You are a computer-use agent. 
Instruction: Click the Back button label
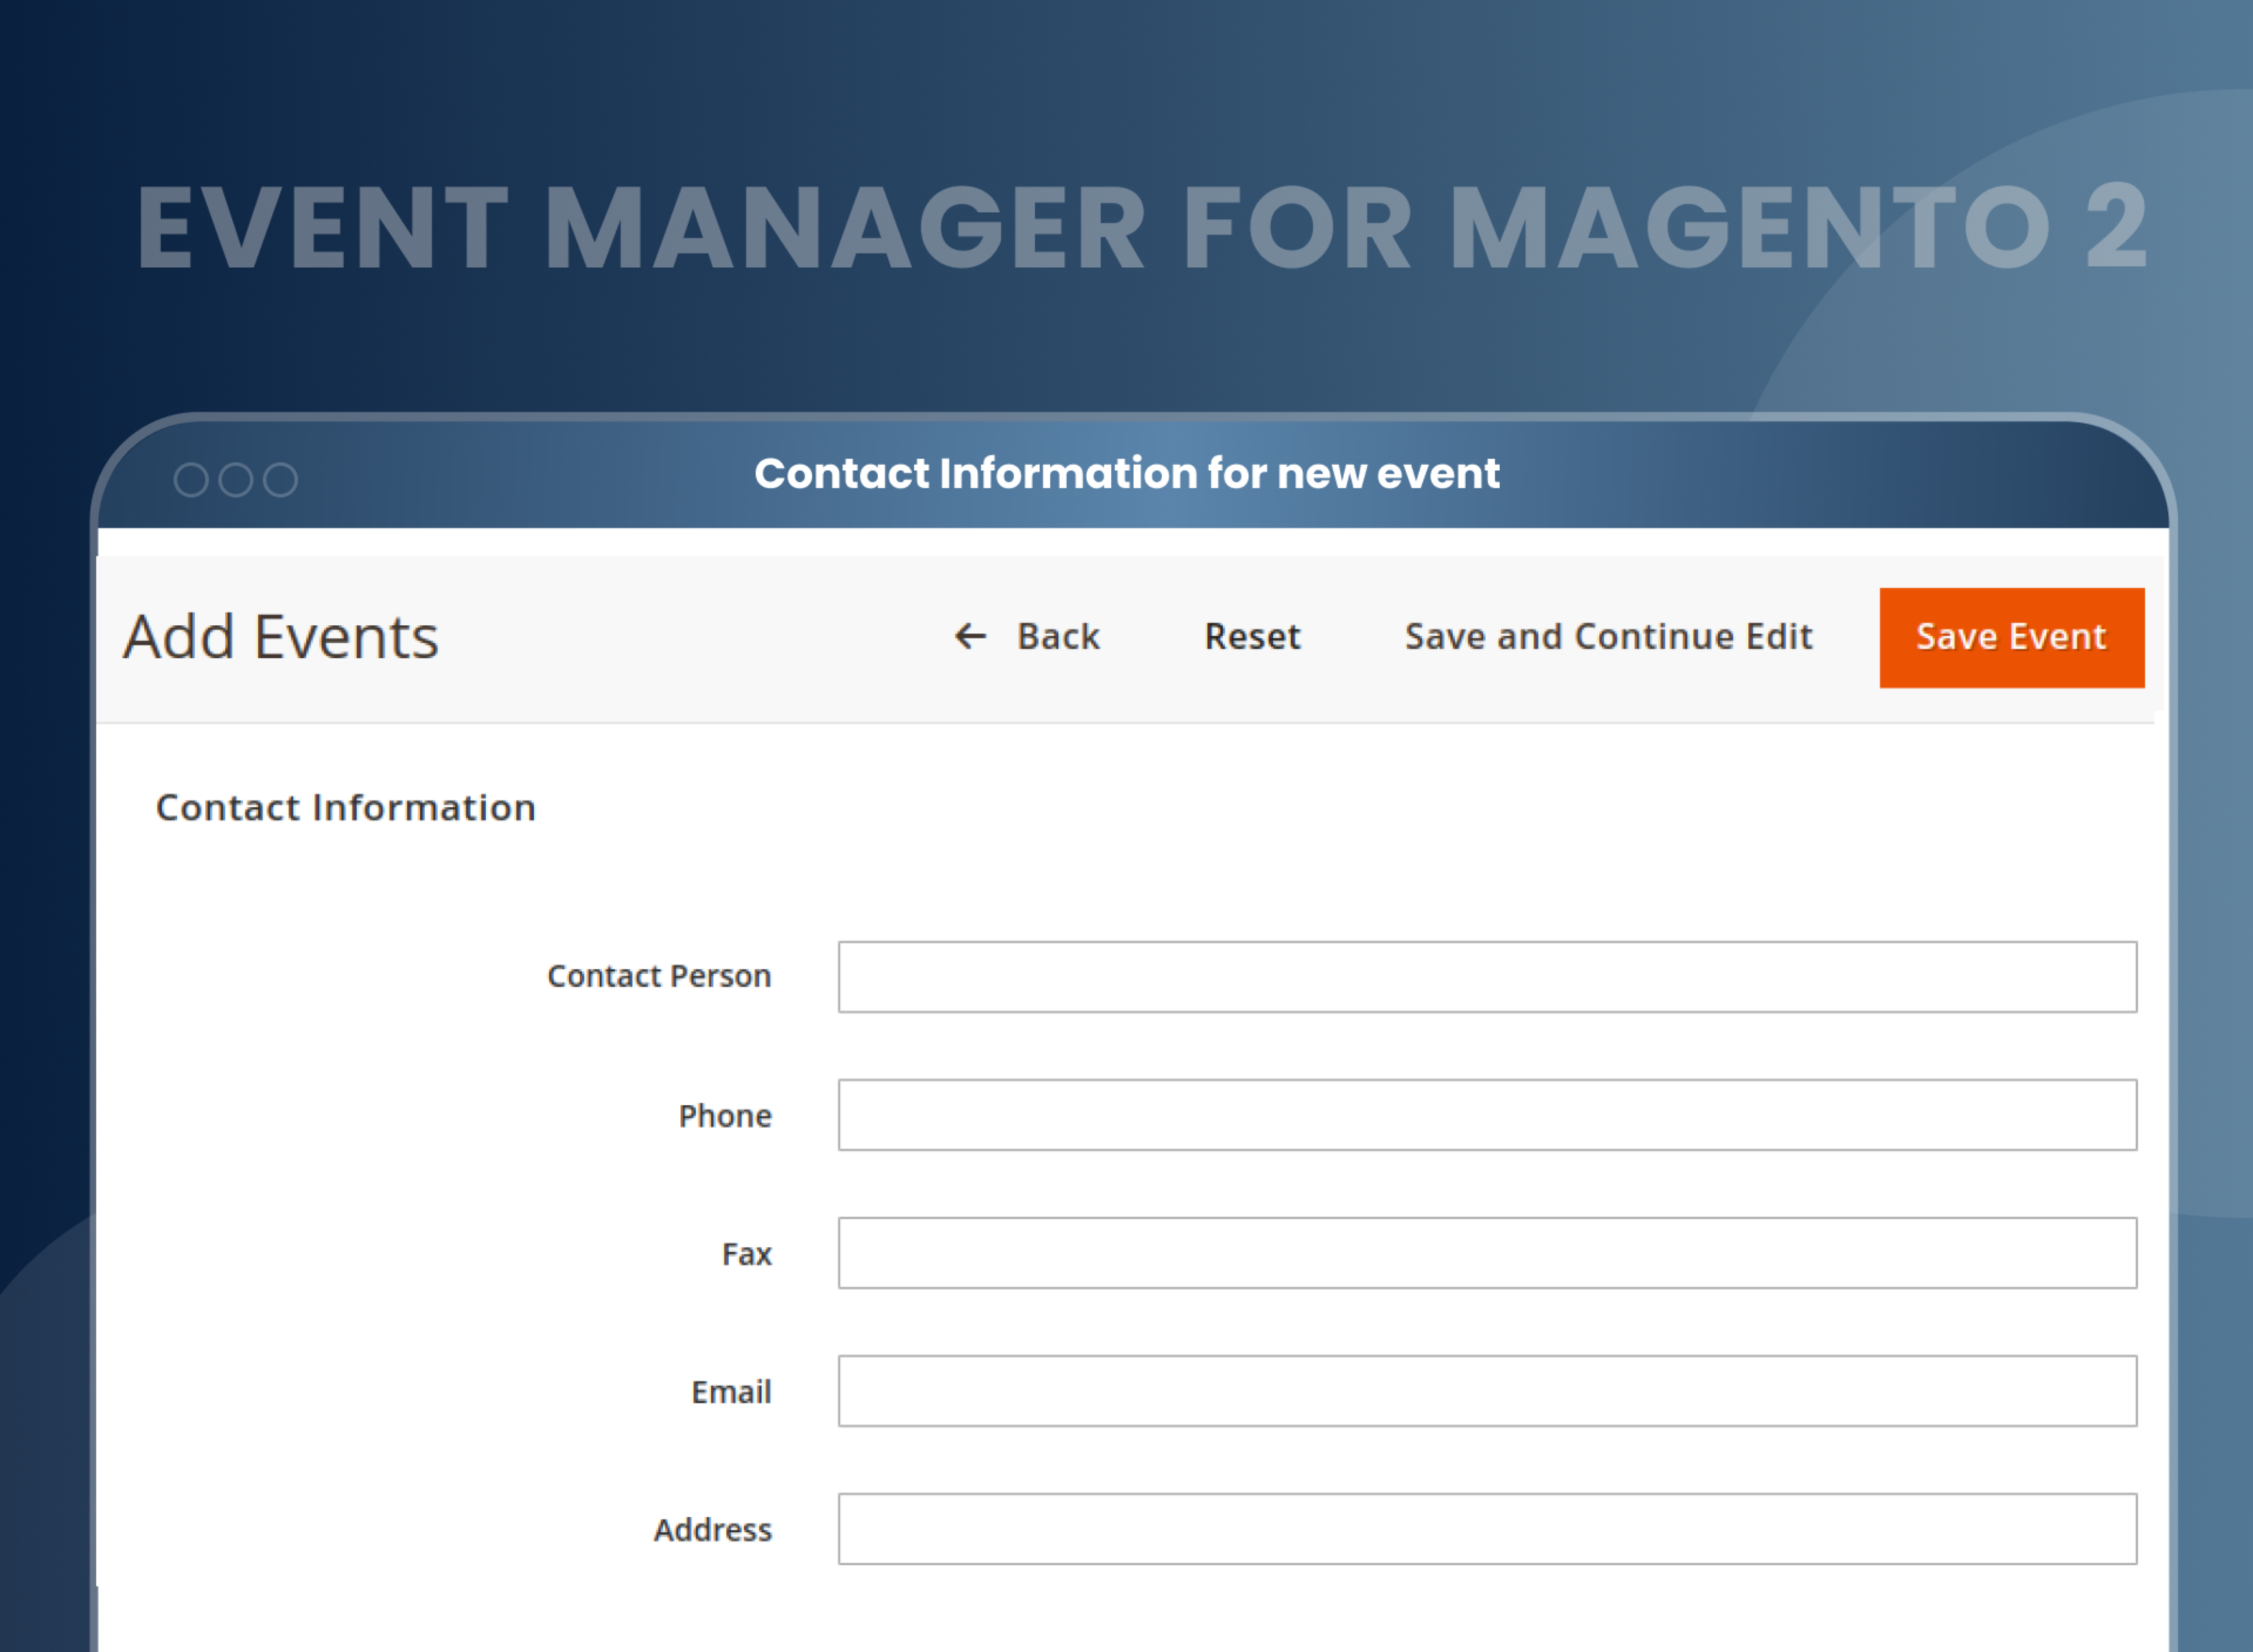pos(1058,637)
